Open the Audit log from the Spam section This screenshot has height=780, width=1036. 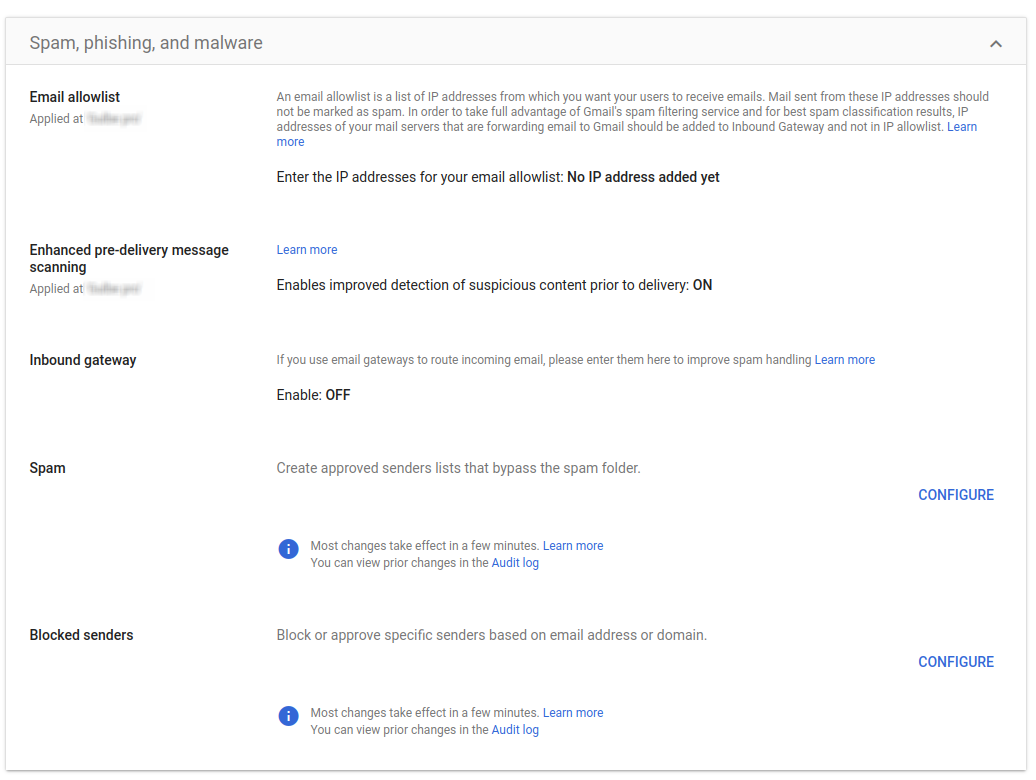tap(515, 562)
